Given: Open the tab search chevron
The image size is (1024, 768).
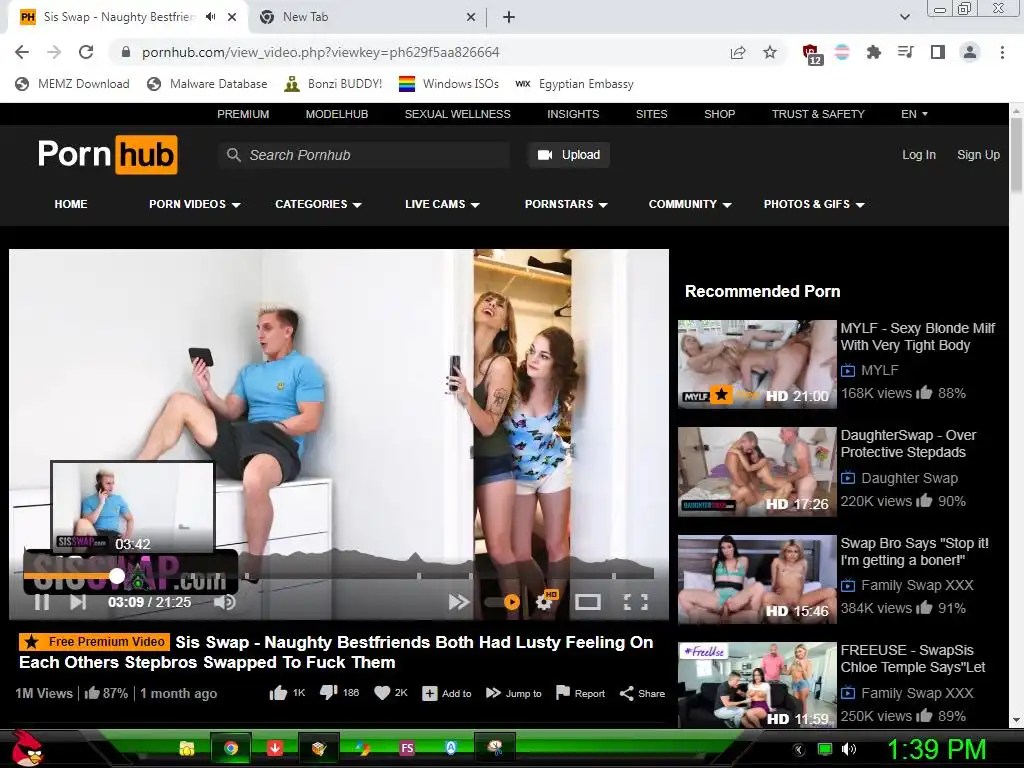Looking at the screenshot, I should pos(904,17).
